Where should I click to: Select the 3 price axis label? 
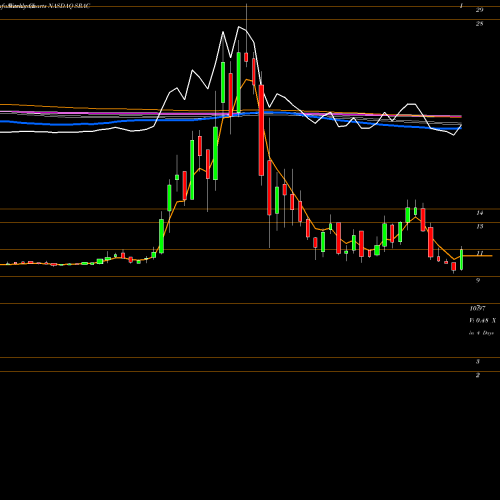(478, 361)
